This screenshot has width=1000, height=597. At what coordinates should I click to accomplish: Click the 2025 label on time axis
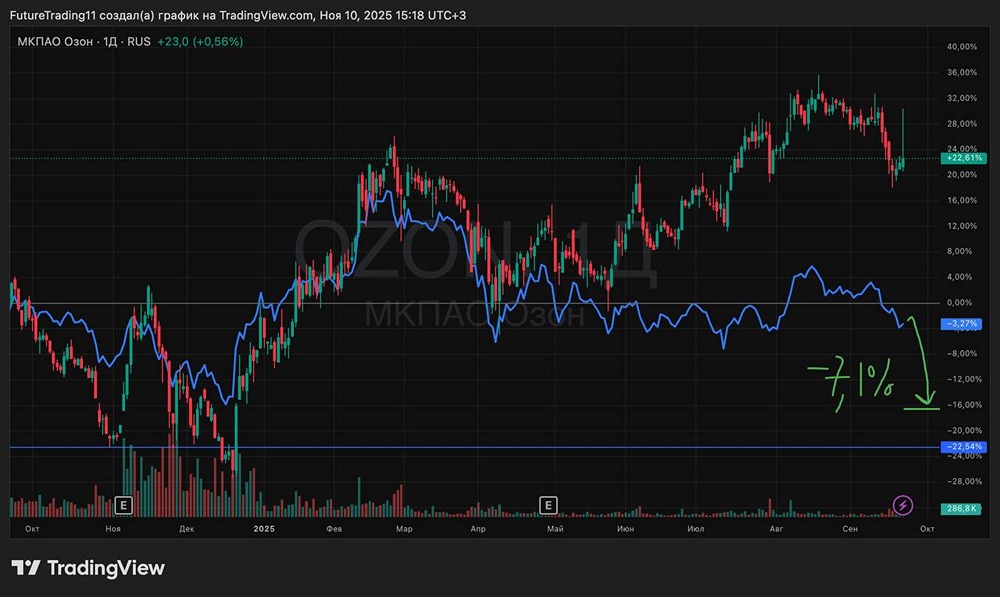264,527
